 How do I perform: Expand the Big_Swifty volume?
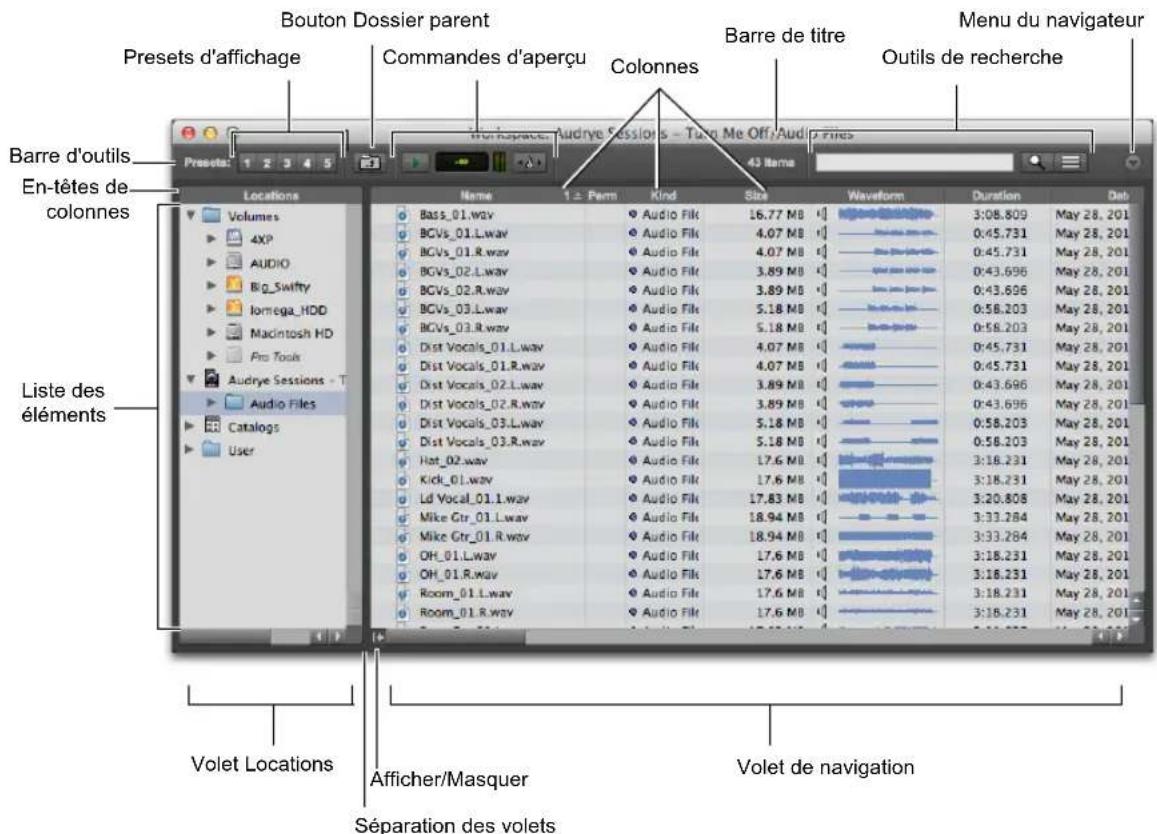tap(211, 285)
